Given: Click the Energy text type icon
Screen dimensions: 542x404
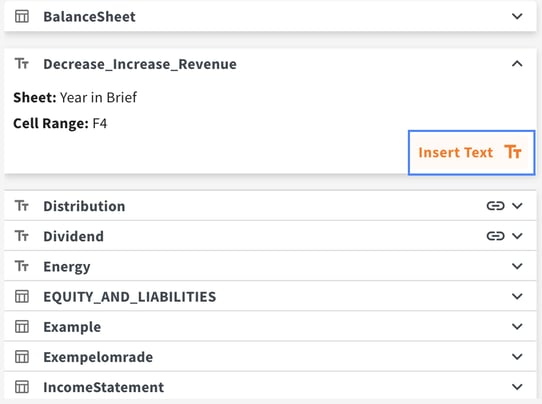Looking at the screenshot, I should click(22, 266).
